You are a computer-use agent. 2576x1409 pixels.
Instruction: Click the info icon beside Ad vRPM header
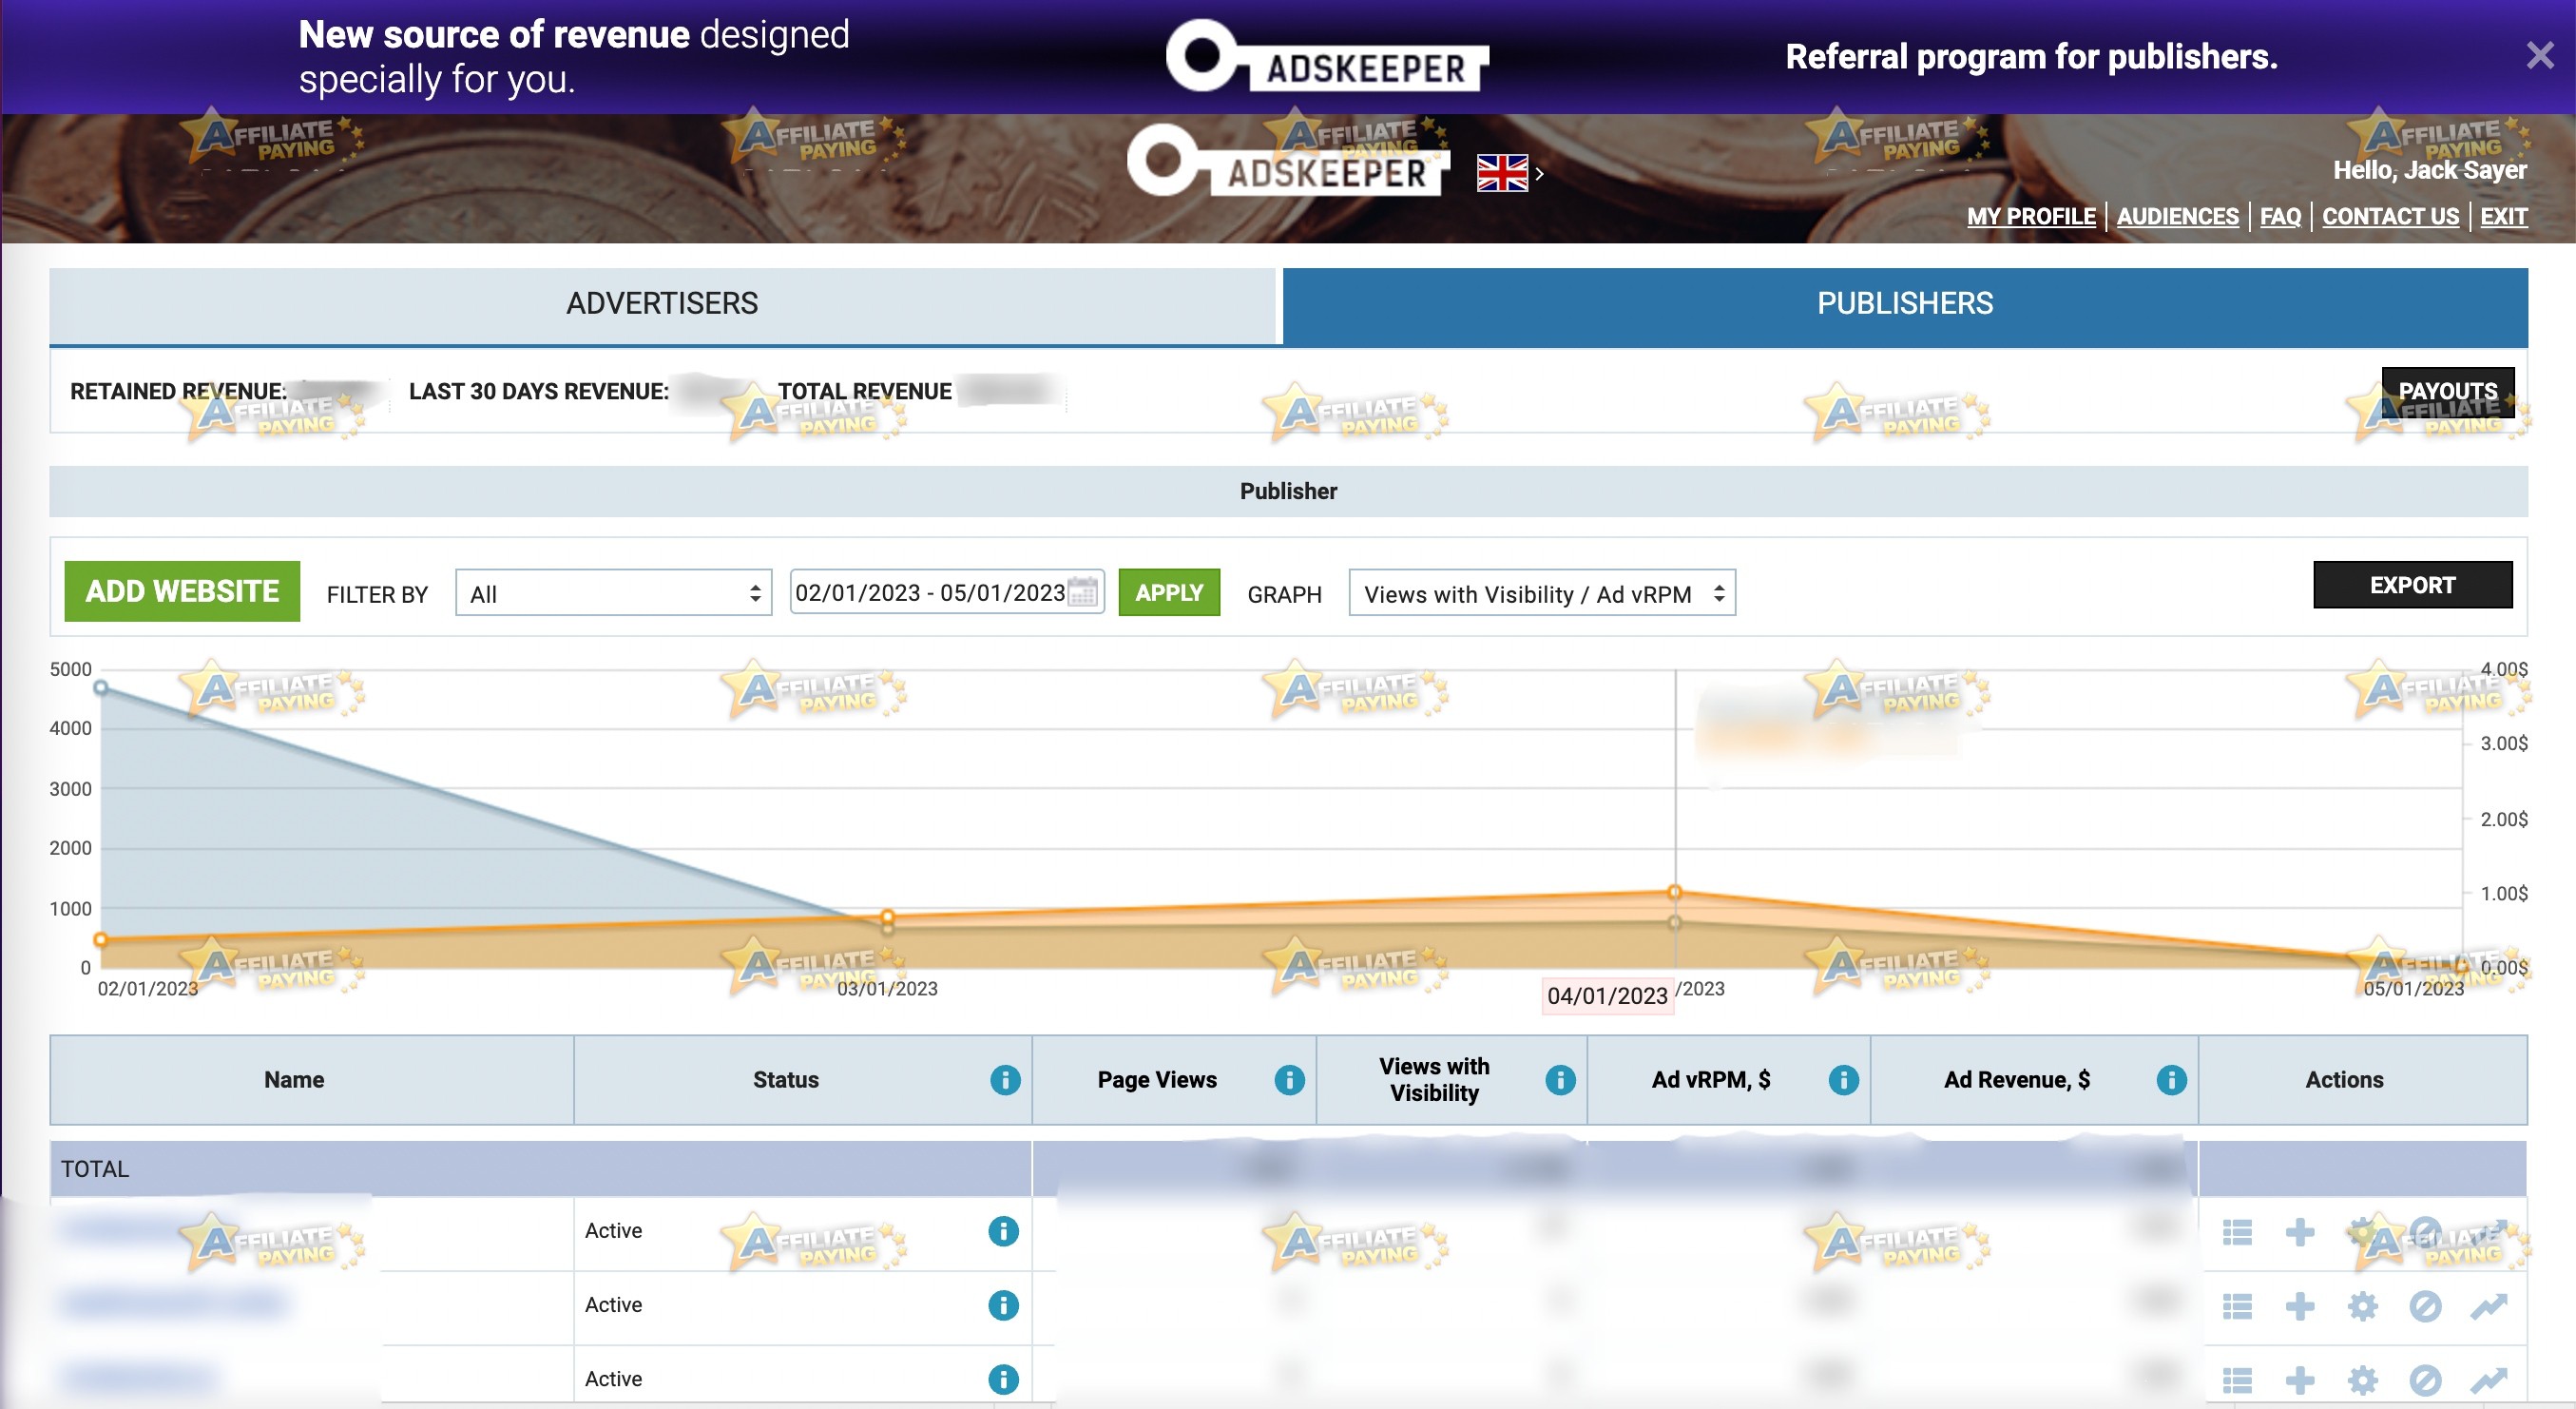point(1843,1080)
